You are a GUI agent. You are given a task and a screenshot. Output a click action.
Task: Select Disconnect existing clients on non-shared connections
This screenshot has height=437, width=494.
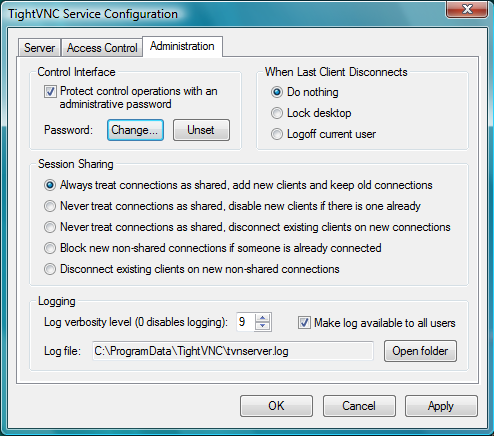coord(50,269)
